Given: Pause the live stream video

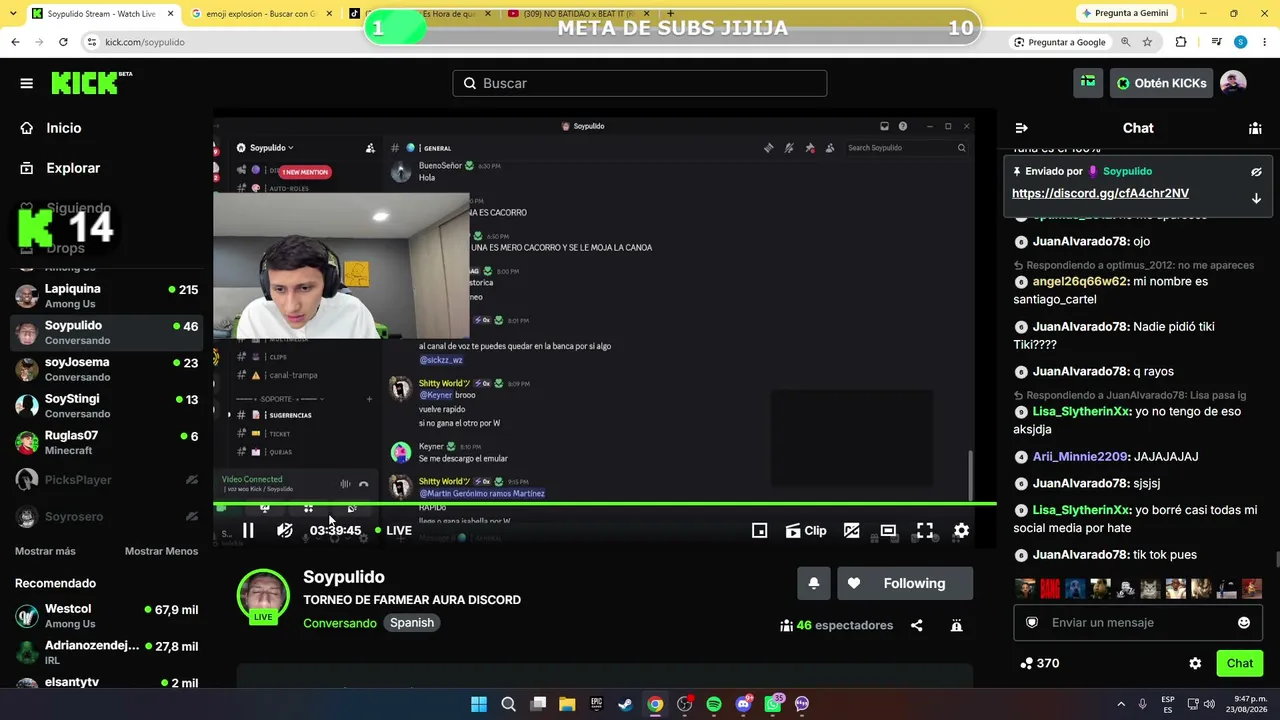Looking at the screenshot, I should point(248,530).
